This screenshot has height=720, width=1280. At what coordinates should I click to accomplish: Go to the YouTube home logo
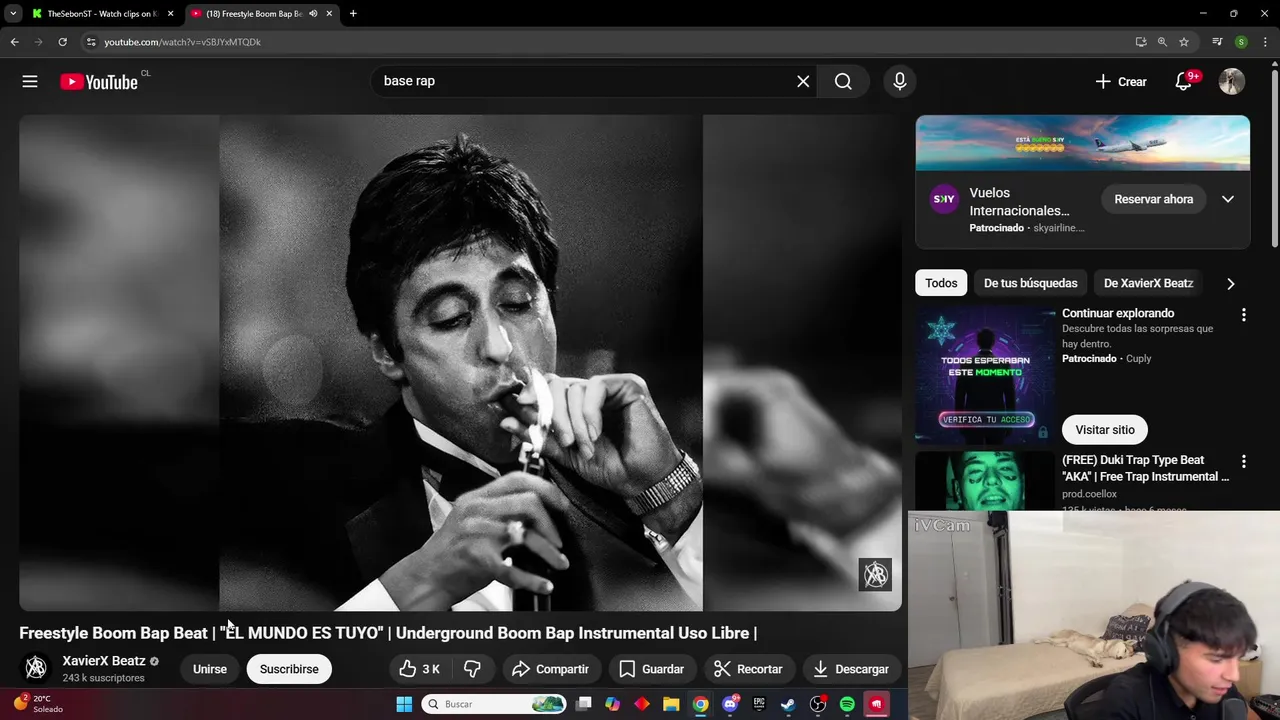pos(99,82)
